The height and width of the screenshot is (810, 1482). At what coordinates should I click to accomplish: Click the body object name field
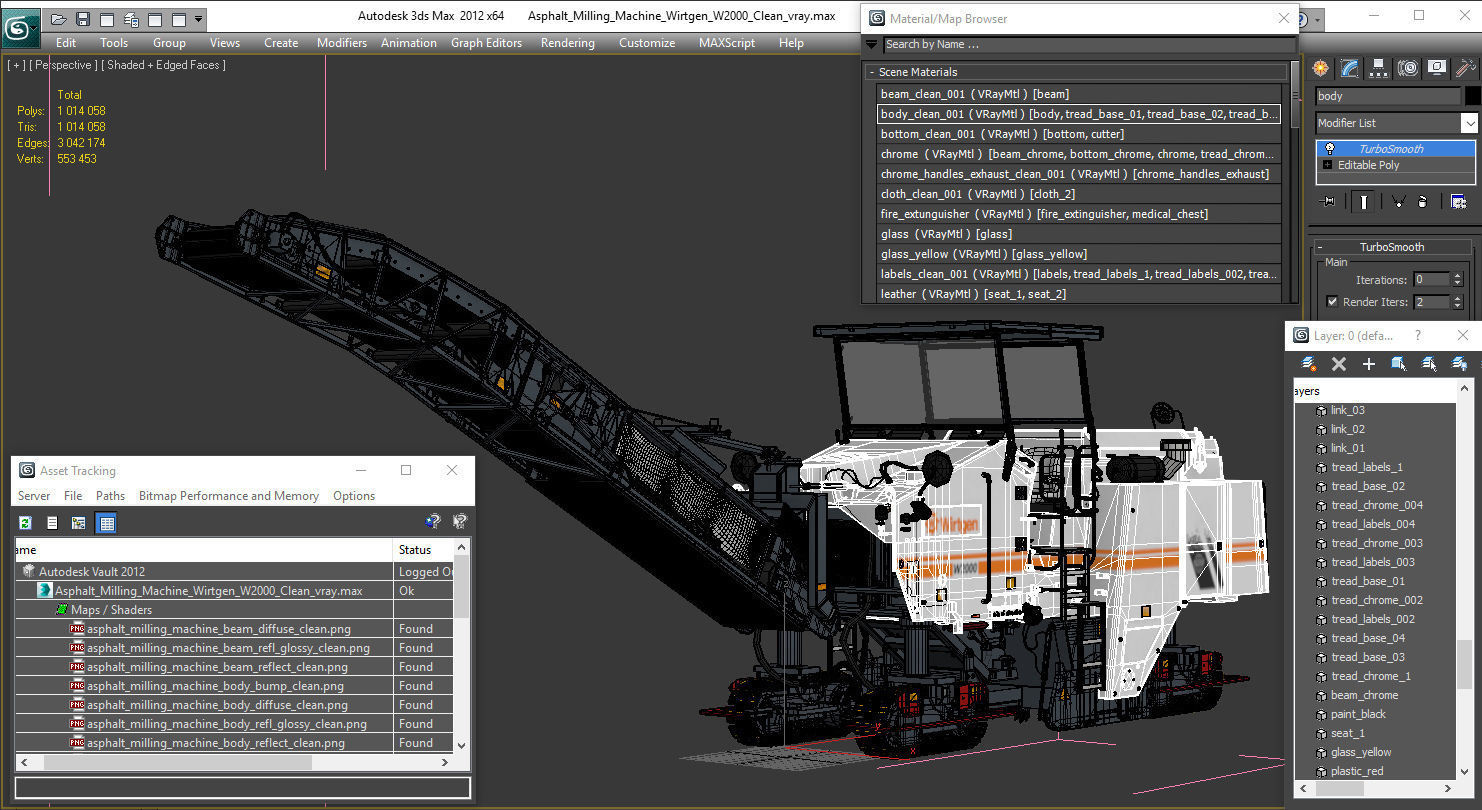pos(1388,96)
